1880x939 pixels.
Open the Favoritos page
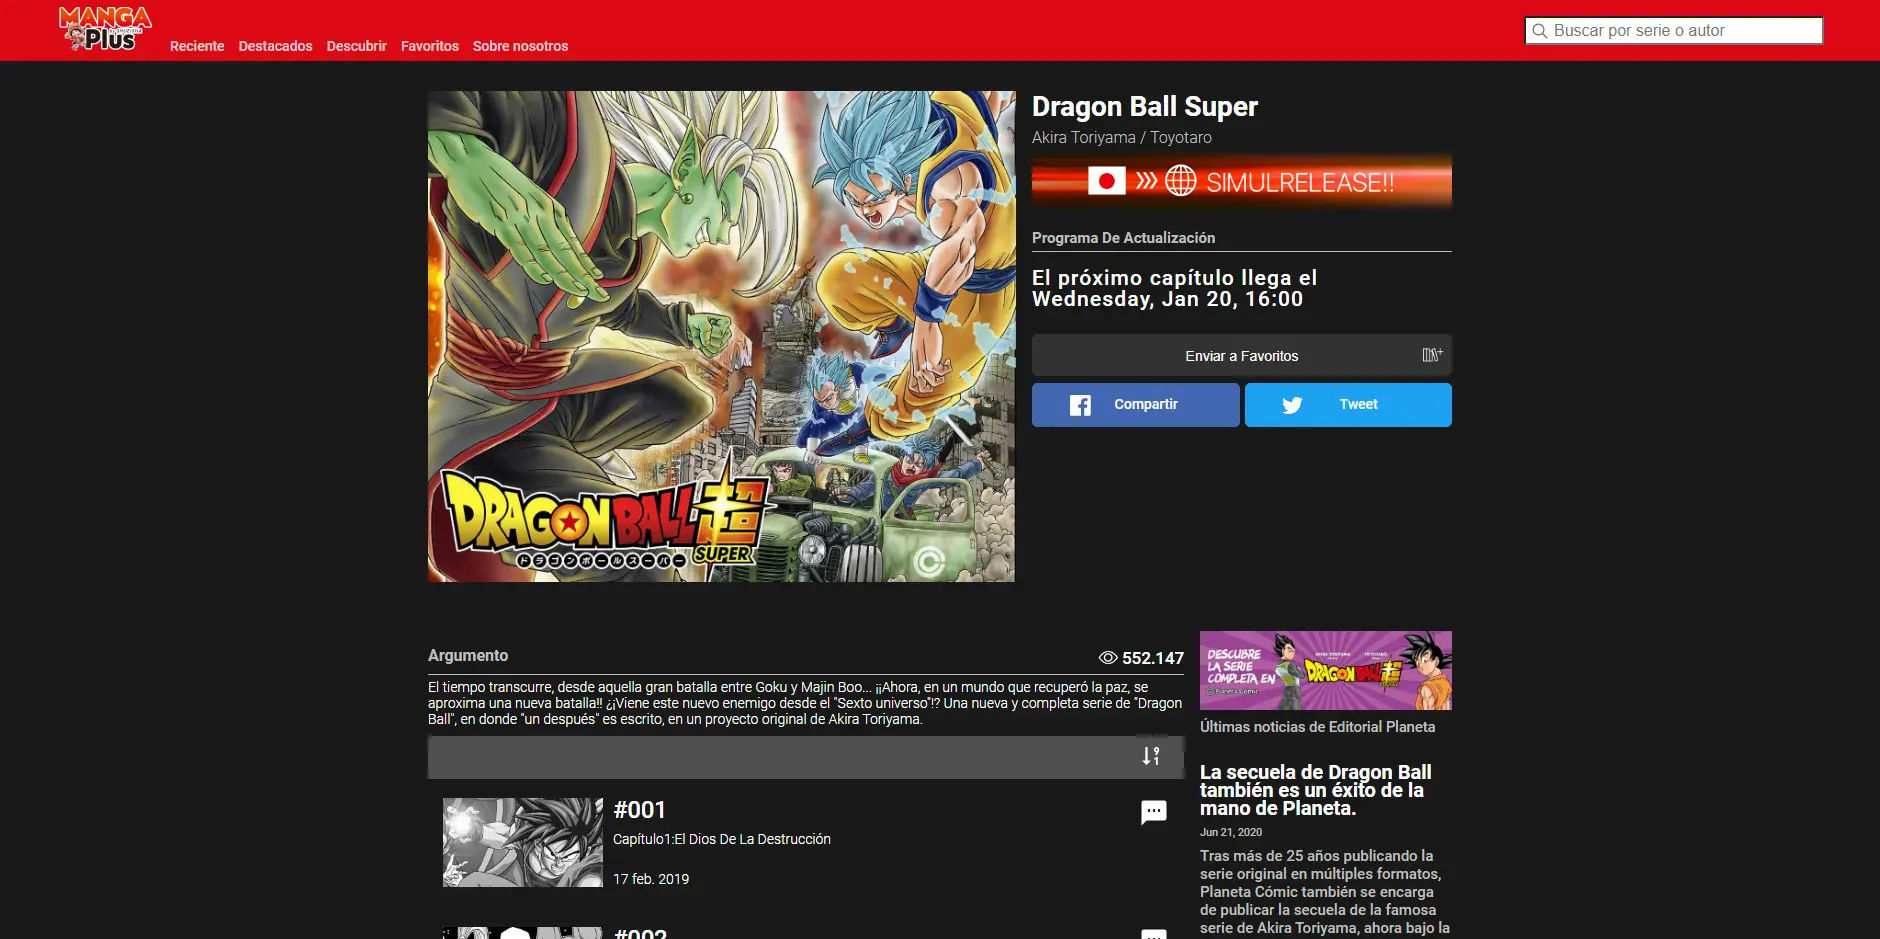pyautogui.click(x=430, y=46)
